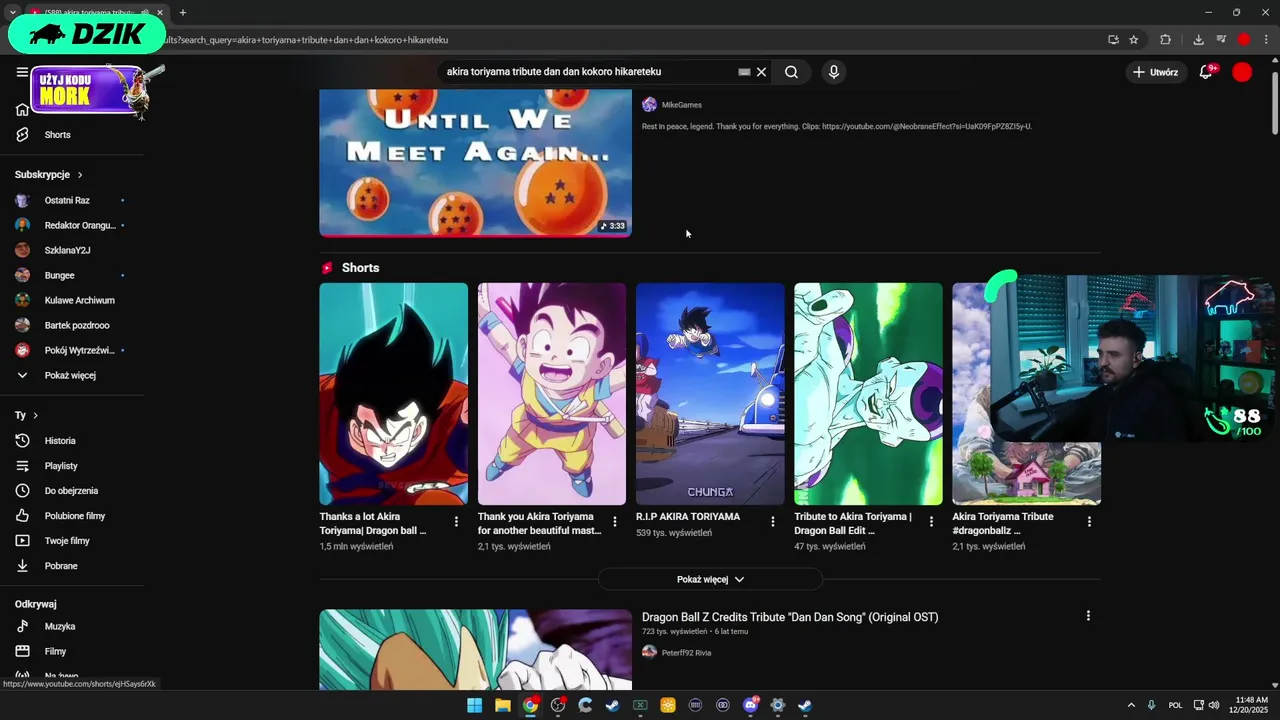Open R.I.P AKIRA TORIYAMA short thumbnail
The width and height of the screenshot is (1280, 720).
(x=710, y=394)
